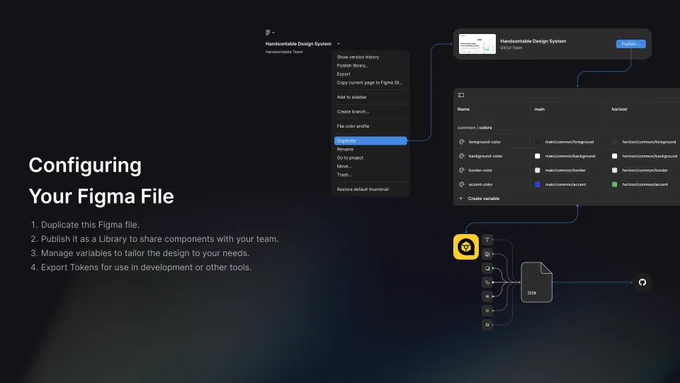Click the UX/UI Team subtitle in library card
The image size is (680, 383).
511,48
